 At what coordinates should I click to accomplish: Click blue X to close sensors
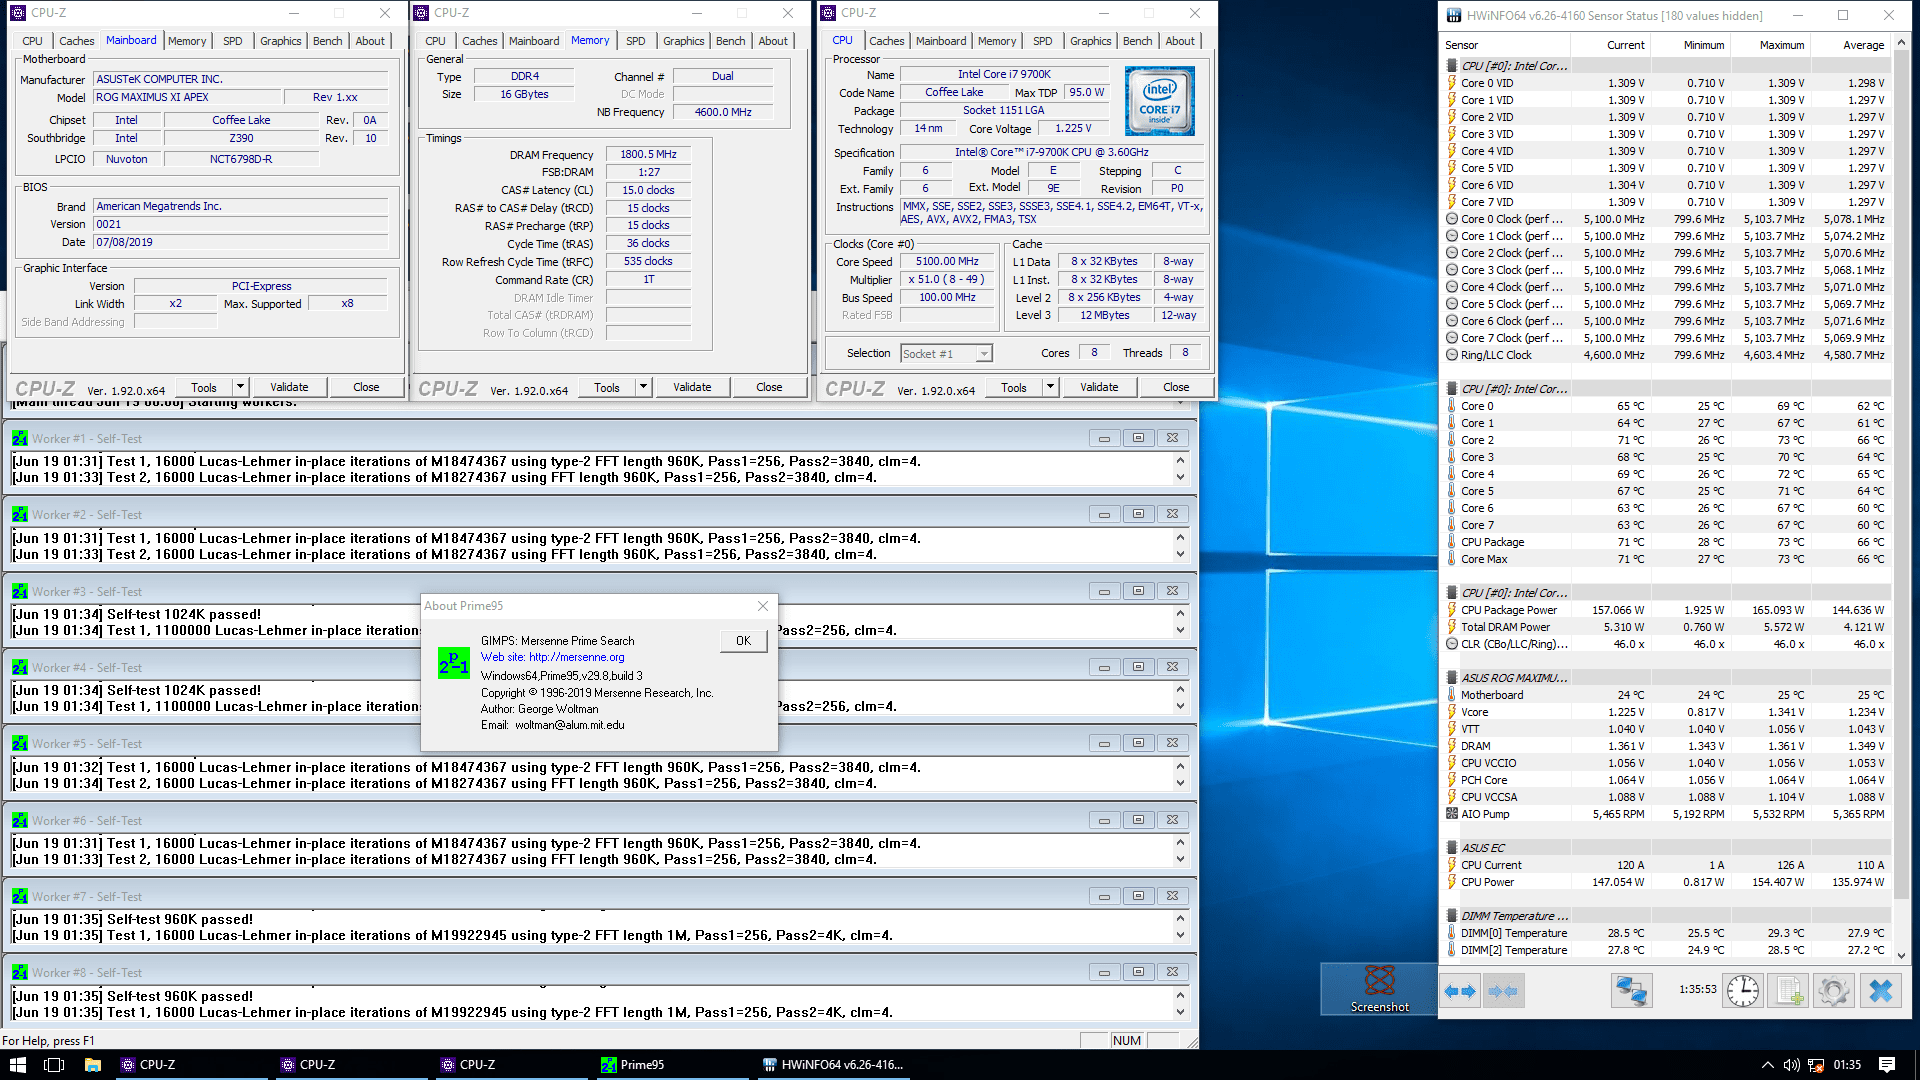[1880, 991]
